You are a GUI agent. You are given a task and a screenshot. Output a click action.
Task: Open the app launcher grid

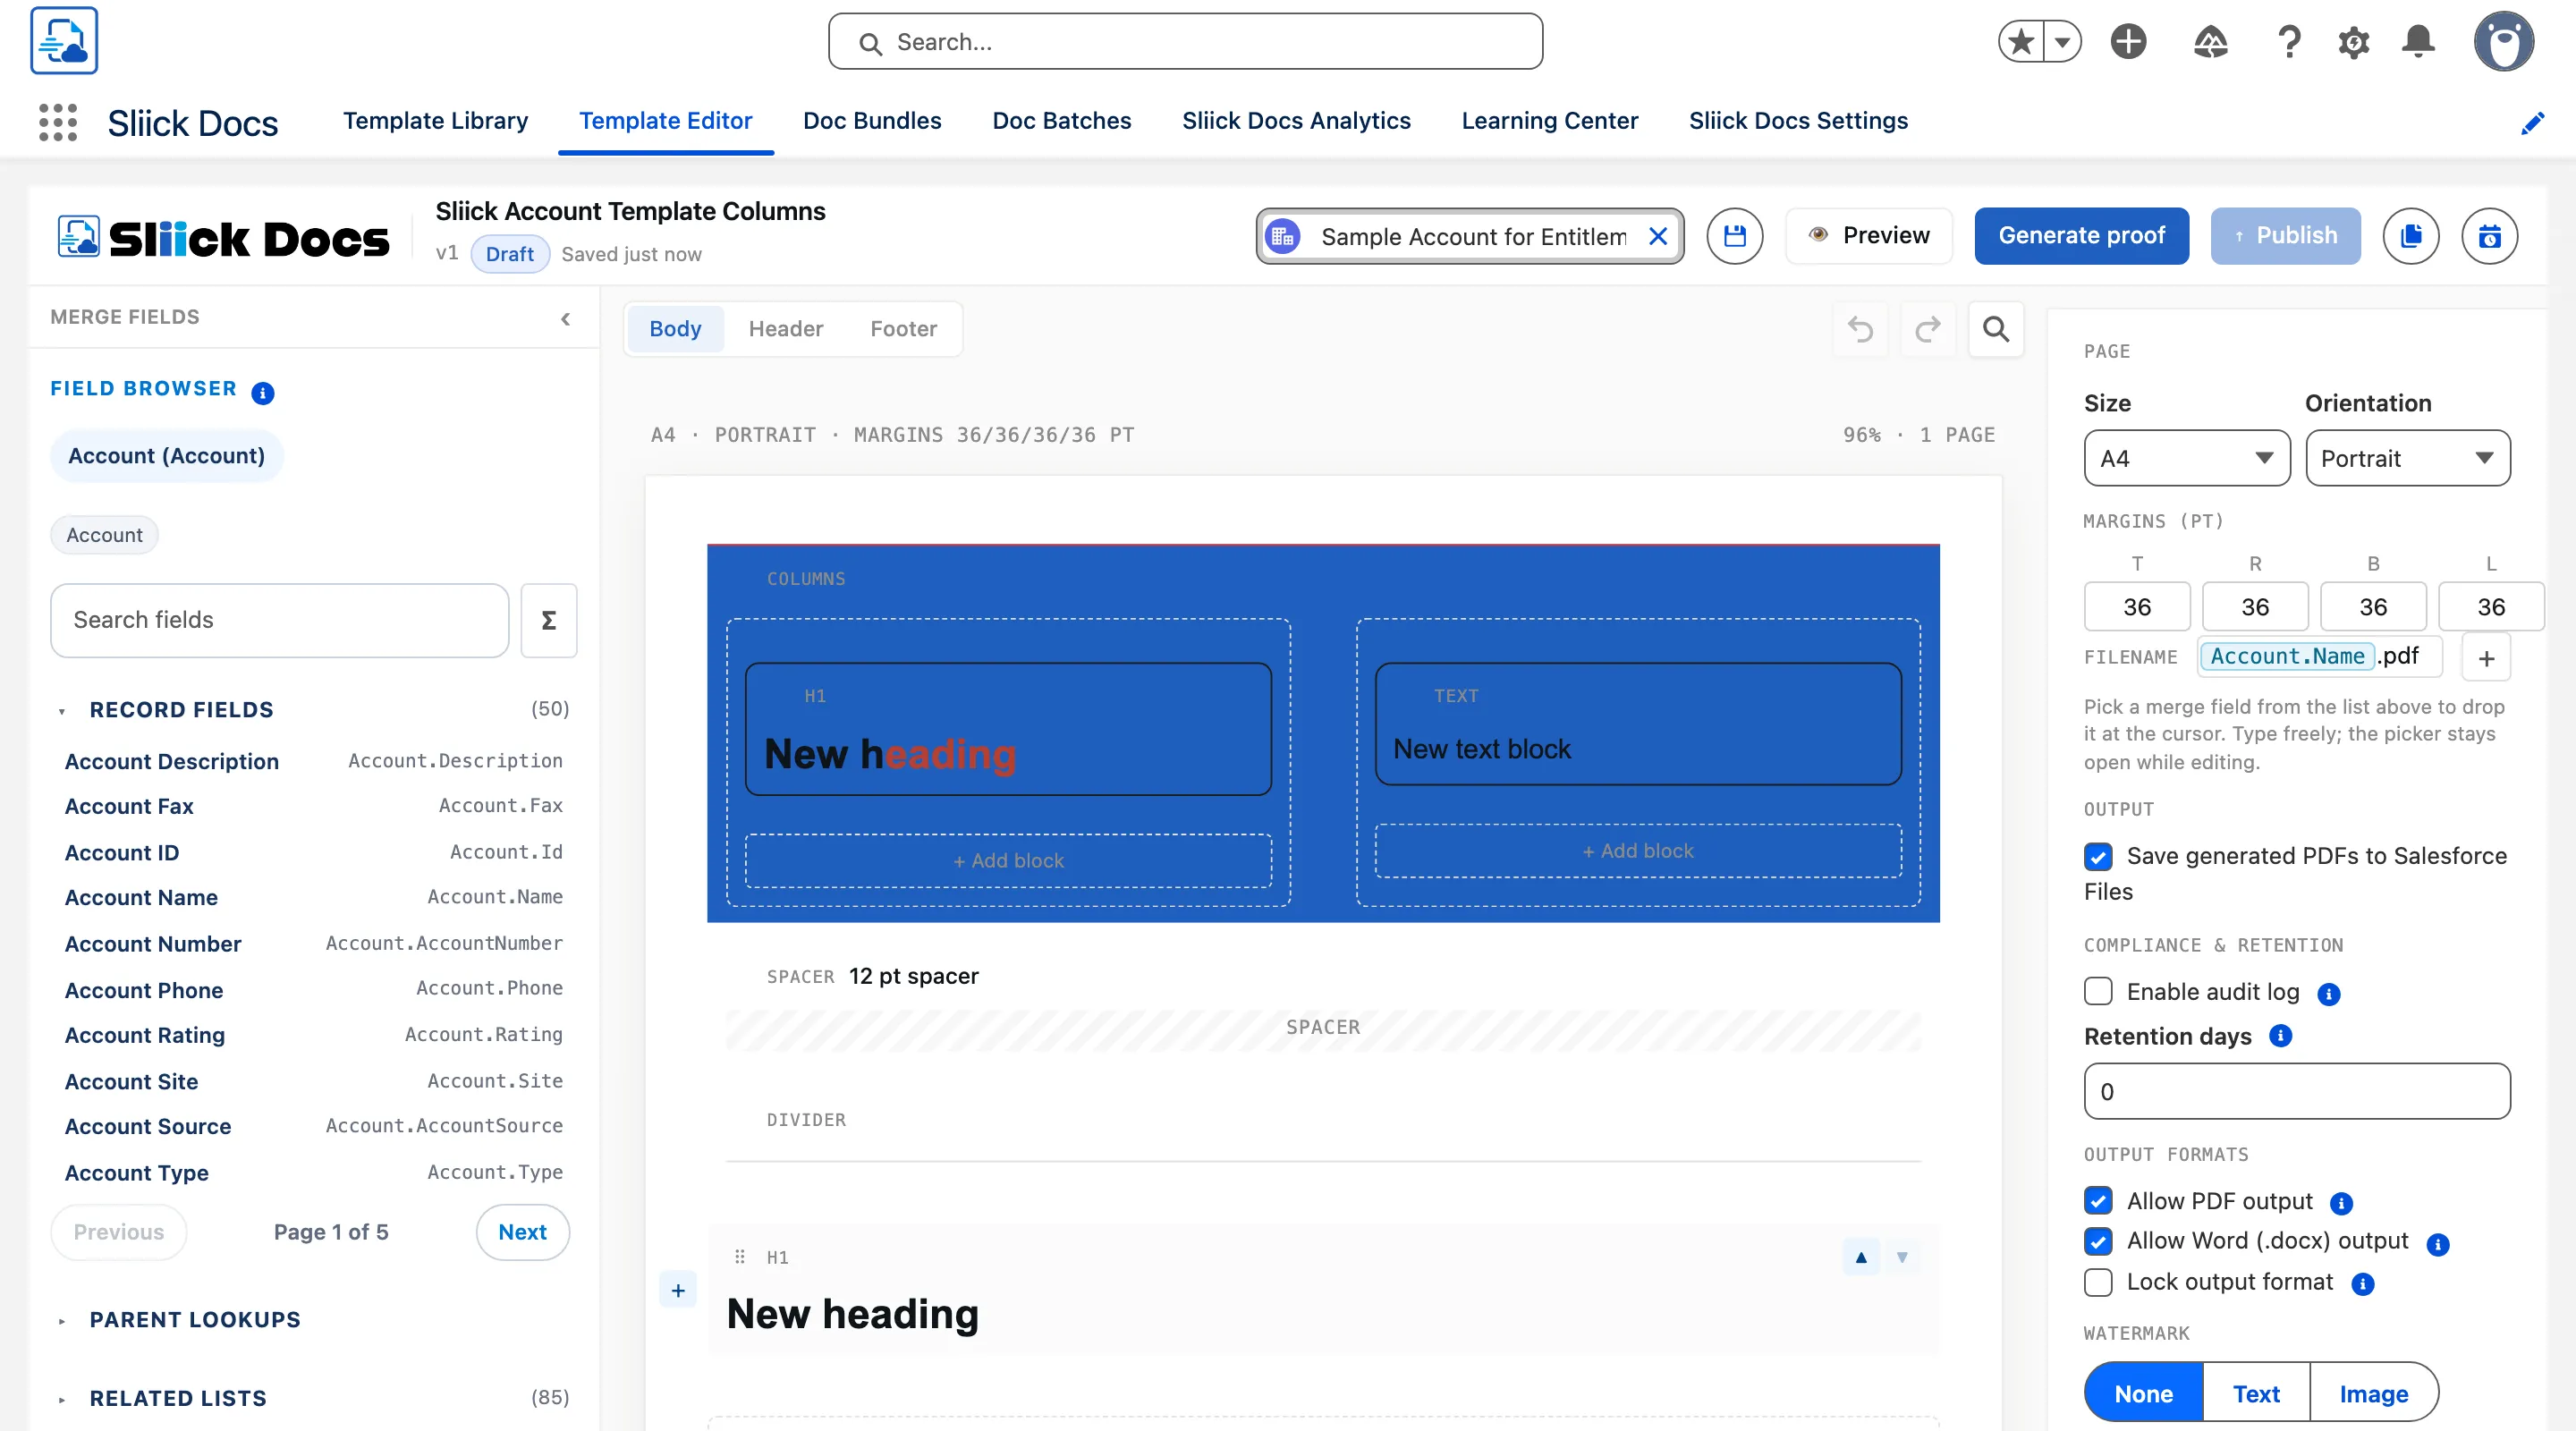coord(58,122)
